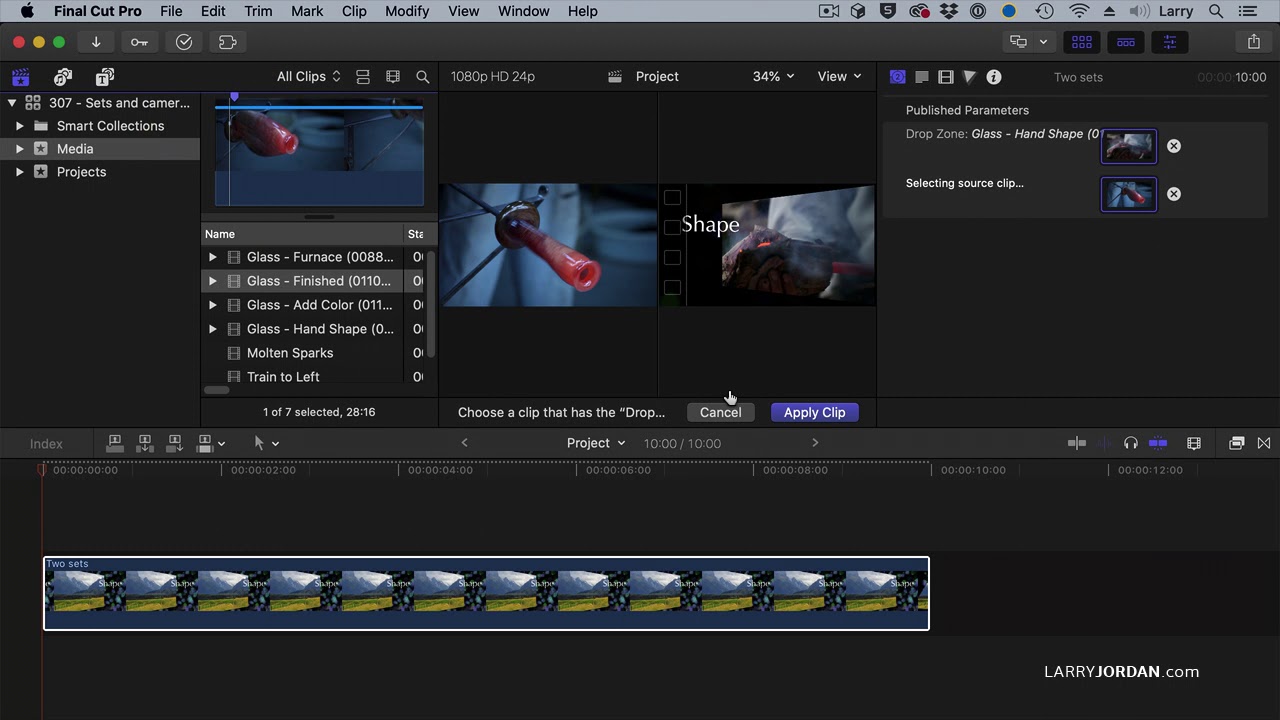Open the Info inspector icon
Screen dimensions: 1280x720
tap(993, 77)
